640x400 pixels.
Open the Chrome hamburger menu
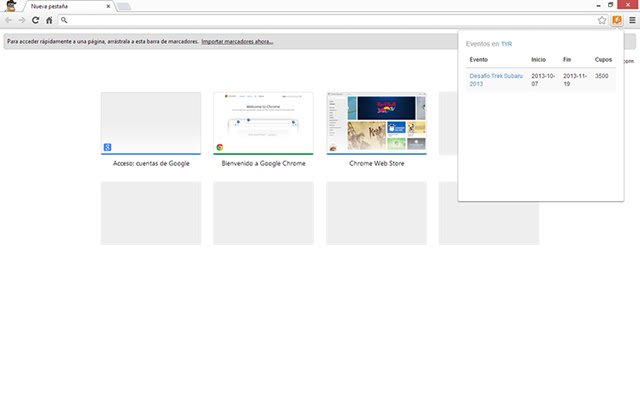[632, 20]
